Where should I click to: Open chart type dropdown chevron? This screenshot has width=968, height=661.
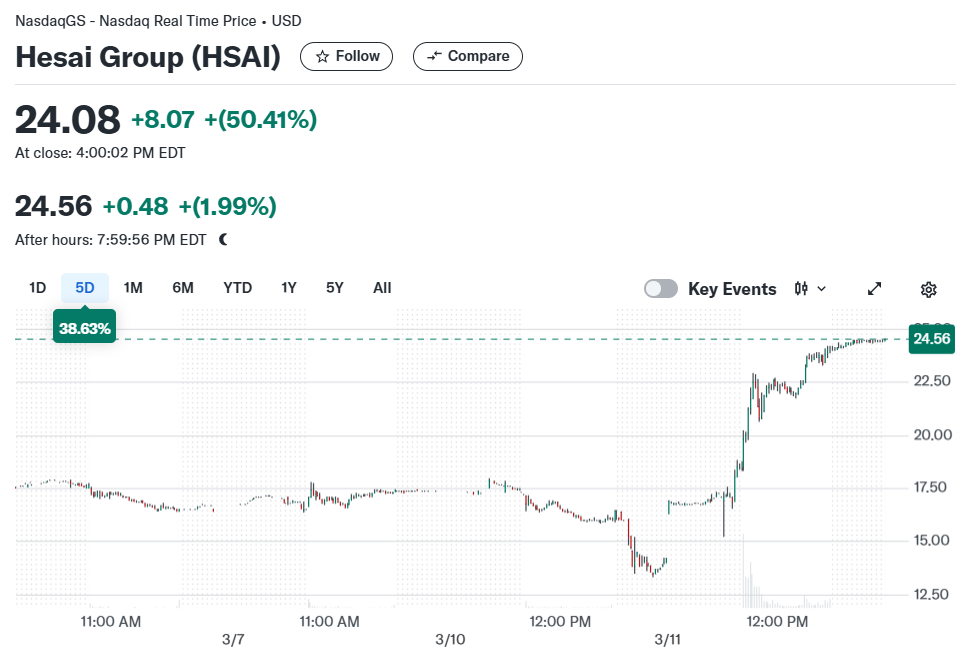(821, 289)
